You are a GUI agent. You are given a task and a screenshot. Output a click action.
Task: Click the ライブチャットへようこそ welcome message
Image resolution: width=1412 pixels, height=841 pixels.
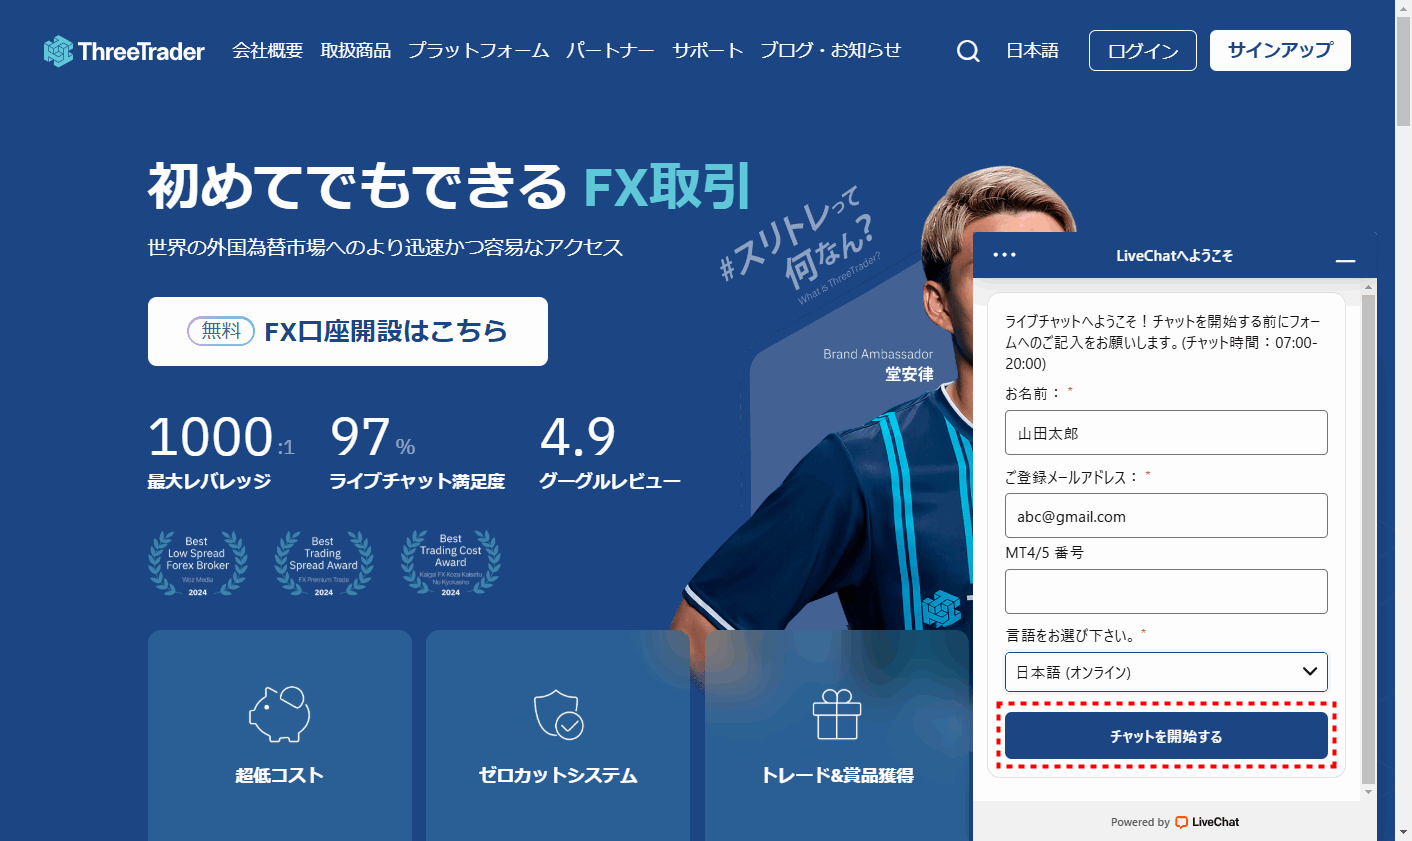click(1164, 342)
